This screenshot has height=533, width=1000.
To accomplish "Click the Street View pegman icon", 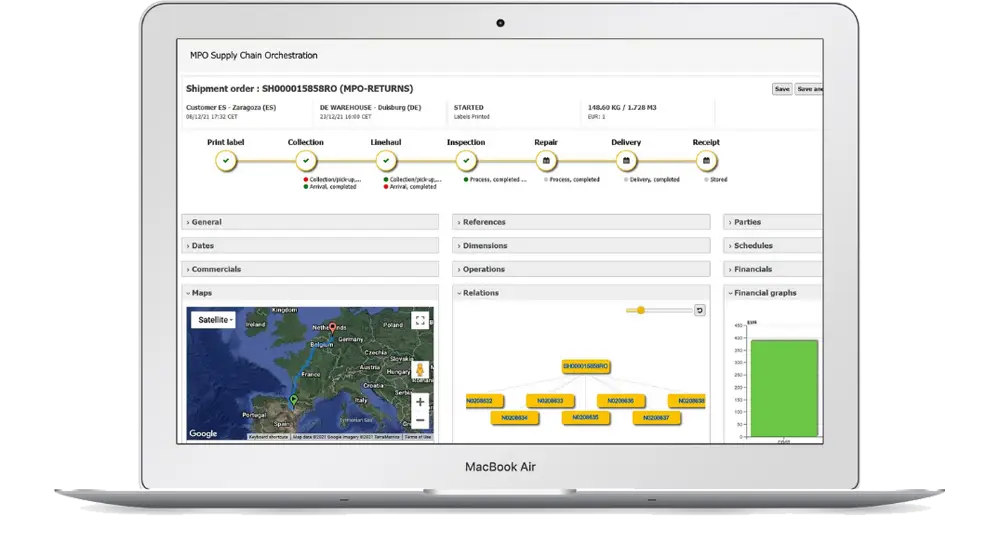I will pyautogui.click(x=420, y=372).
